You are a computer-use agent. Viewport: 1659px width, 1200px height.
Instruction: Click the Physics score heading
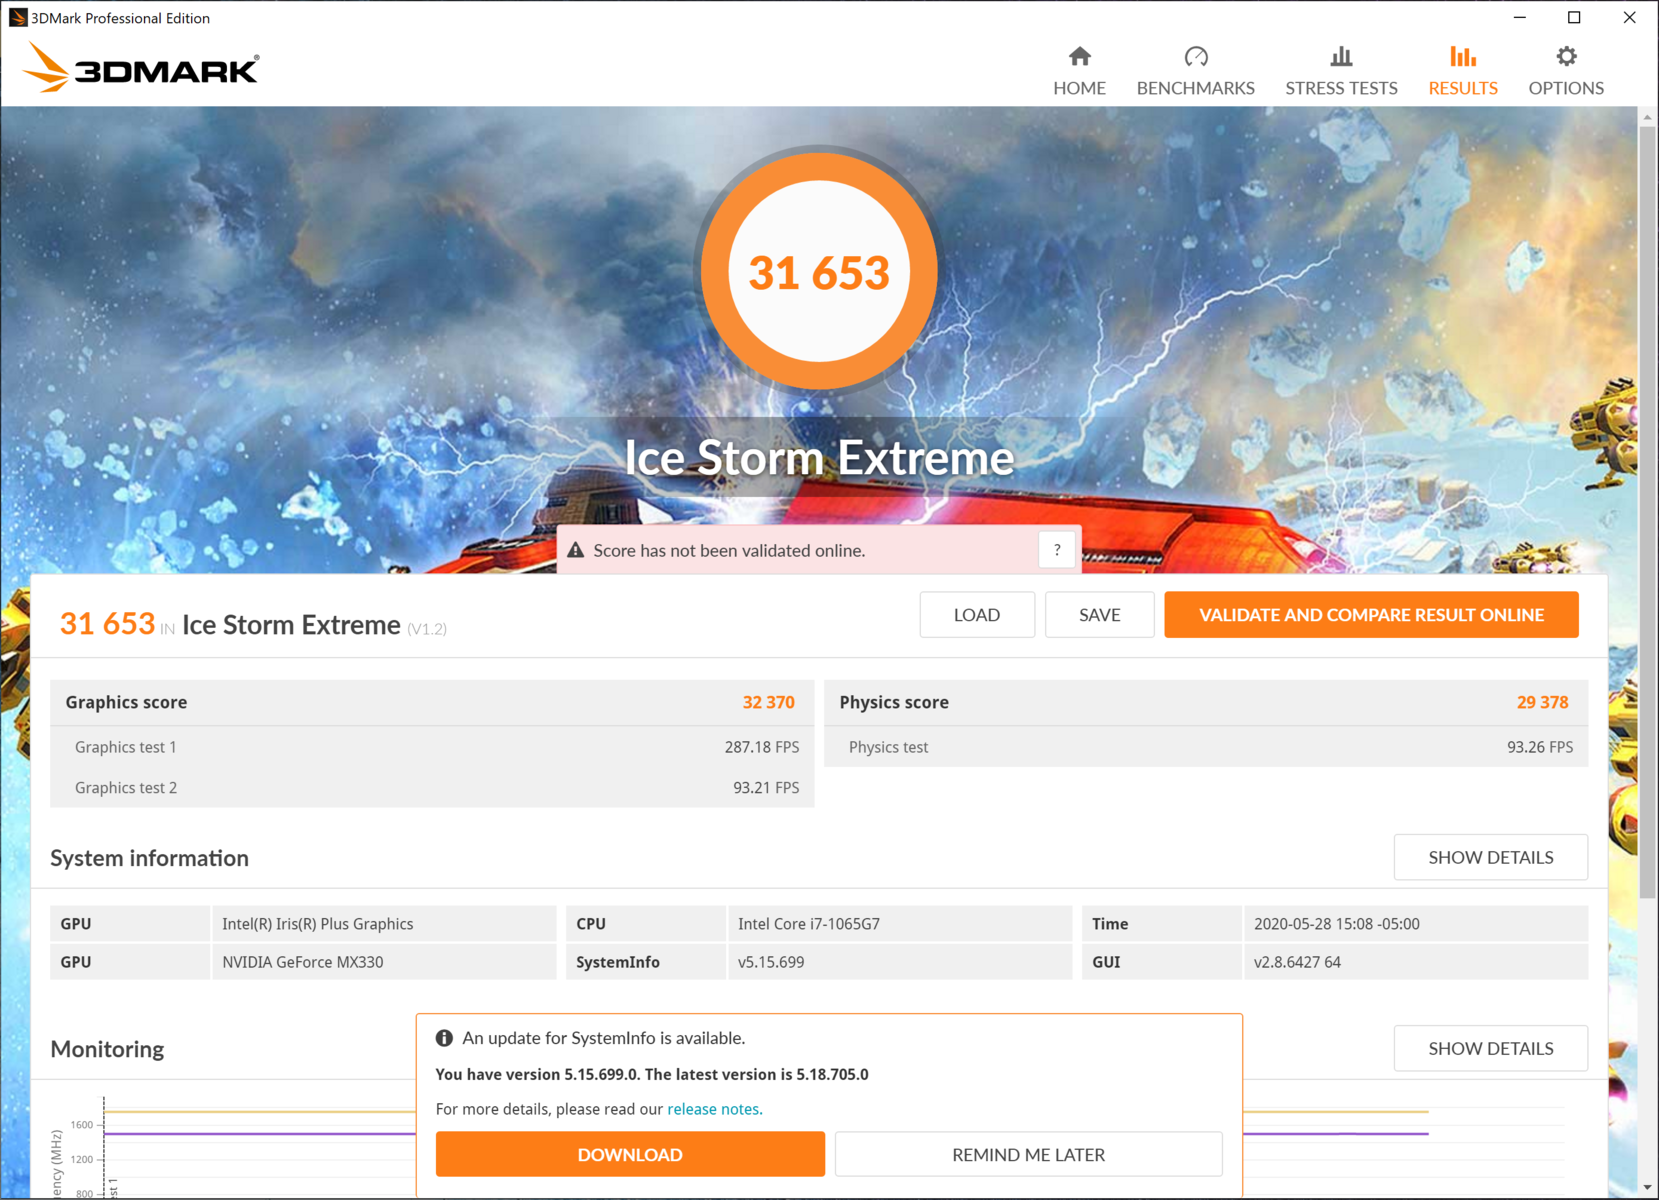point(894,702)
